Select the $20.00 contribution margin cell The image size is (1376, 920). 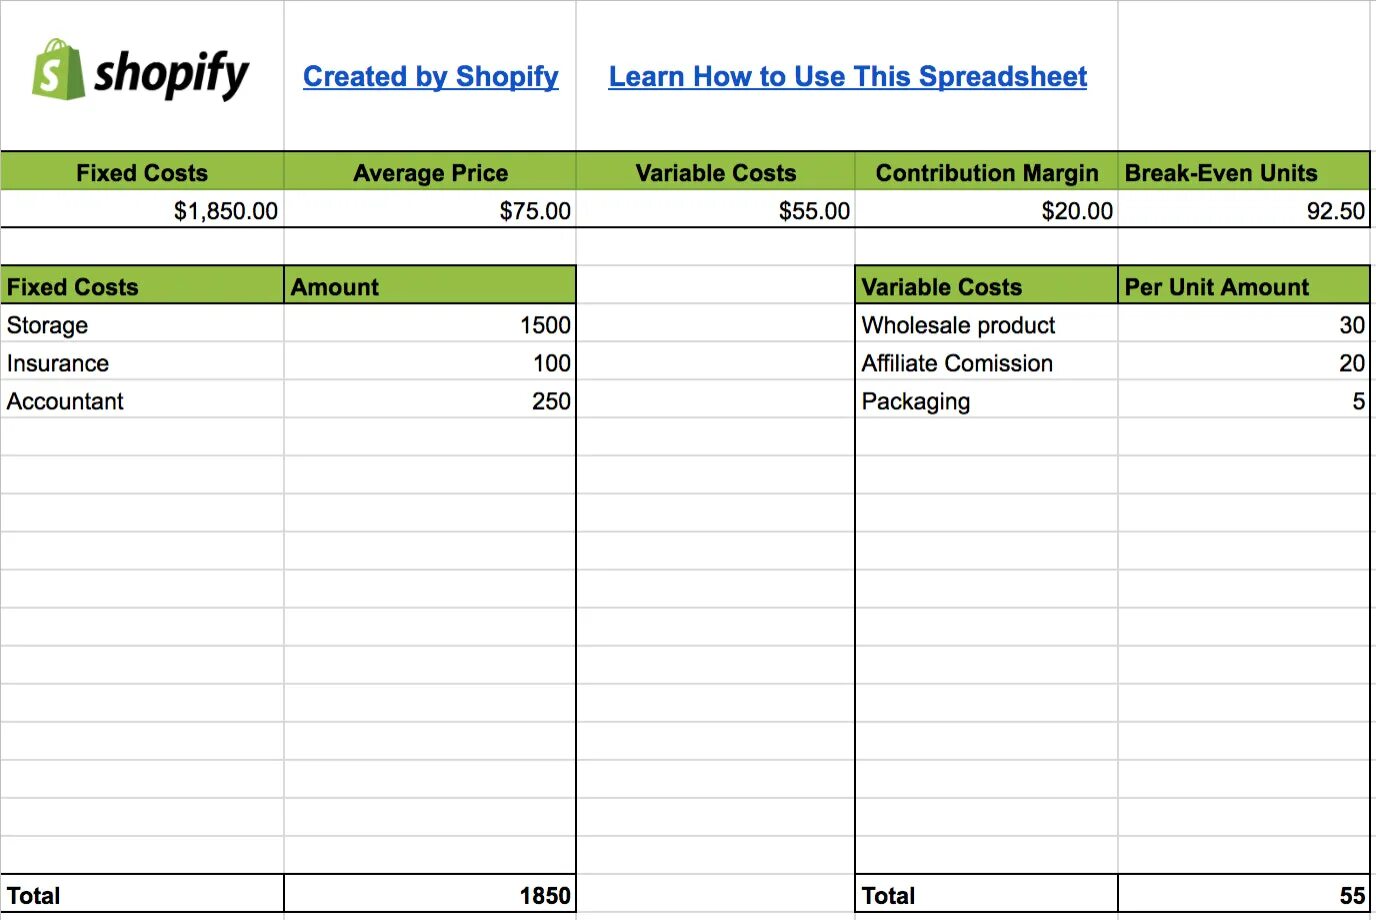point(986,210)
